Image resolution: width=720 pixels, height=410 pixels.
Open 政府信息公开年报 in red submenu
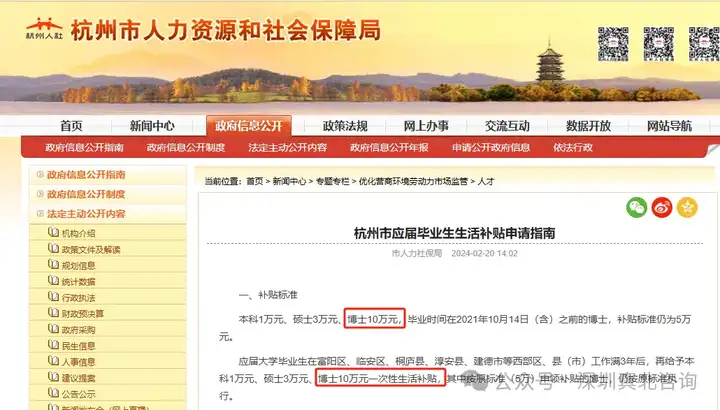[389, 147]
